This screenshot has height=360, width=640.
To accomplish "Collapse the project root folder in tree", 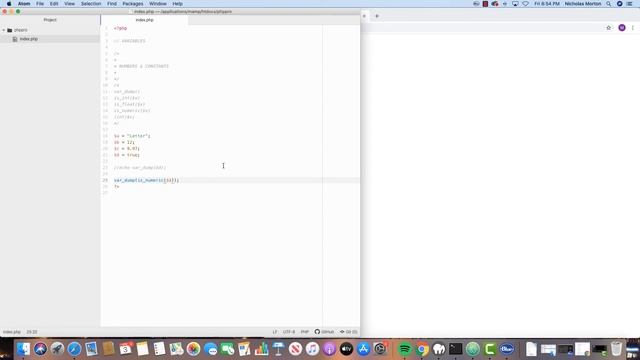I will [x=4, y=30].
